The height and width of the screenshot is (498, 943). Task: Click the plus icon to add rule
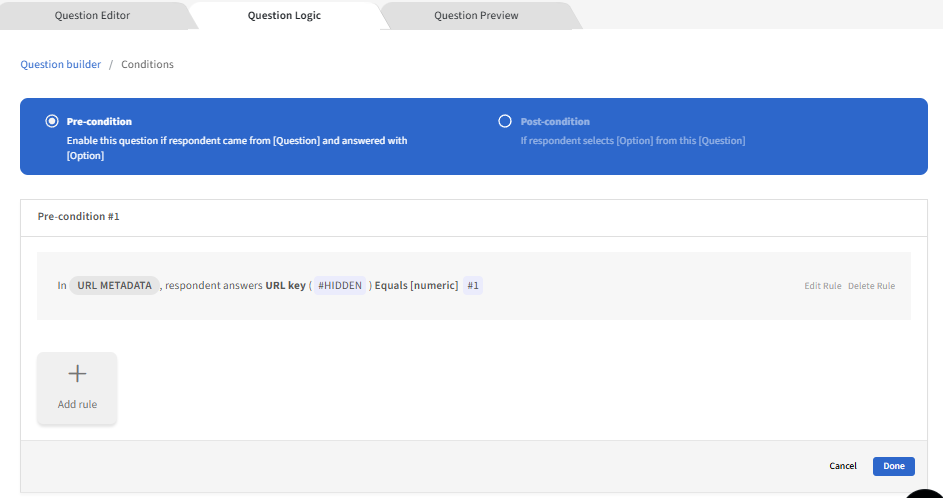(77, 374)
